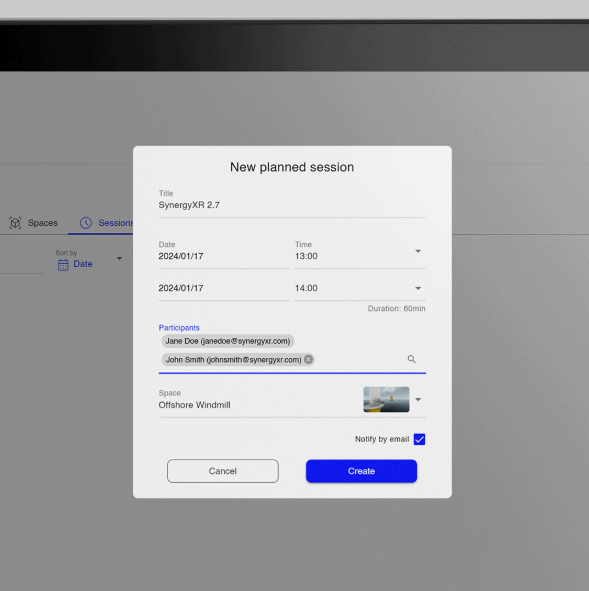Expand the Space selection dropdown arrow
The image size is (589, 591).
(x=418, y=400)
